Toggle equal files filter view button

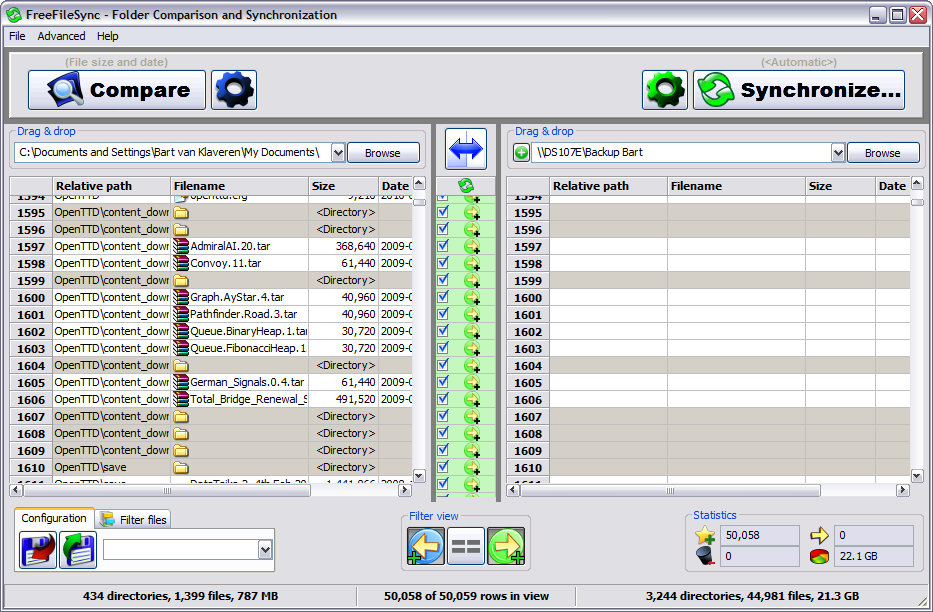click(x=466, y=546)
